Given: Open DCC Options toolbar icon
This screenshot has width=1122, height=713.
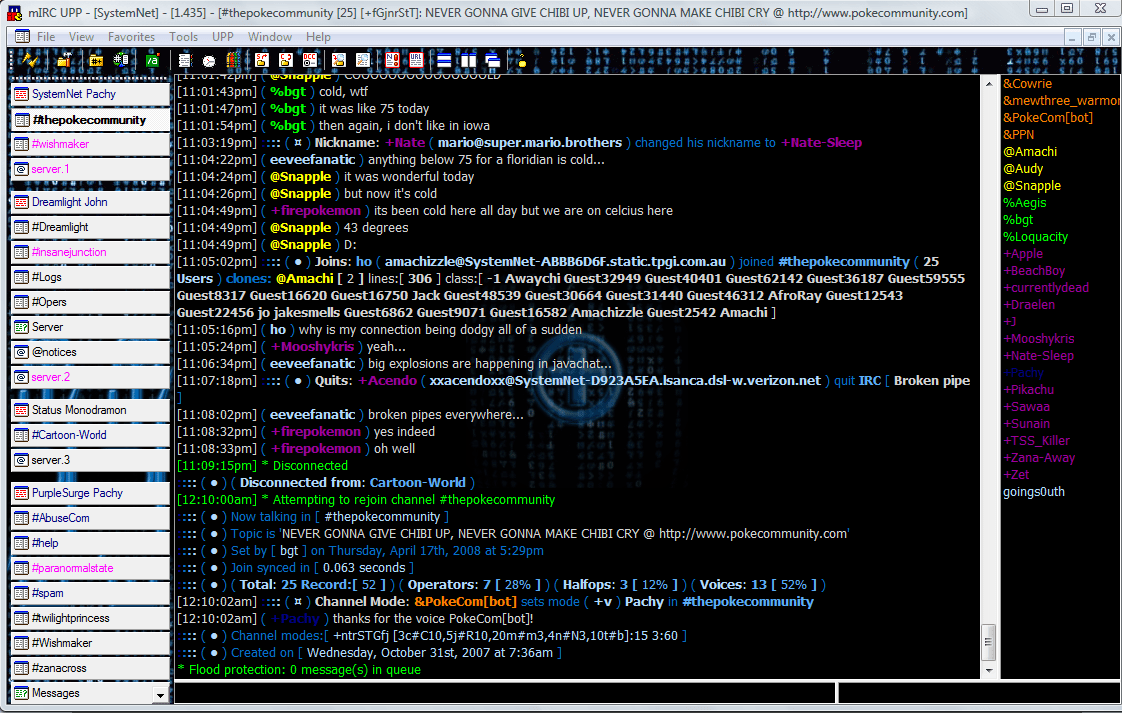Looking at the screenshot, I should coord(310,61).
